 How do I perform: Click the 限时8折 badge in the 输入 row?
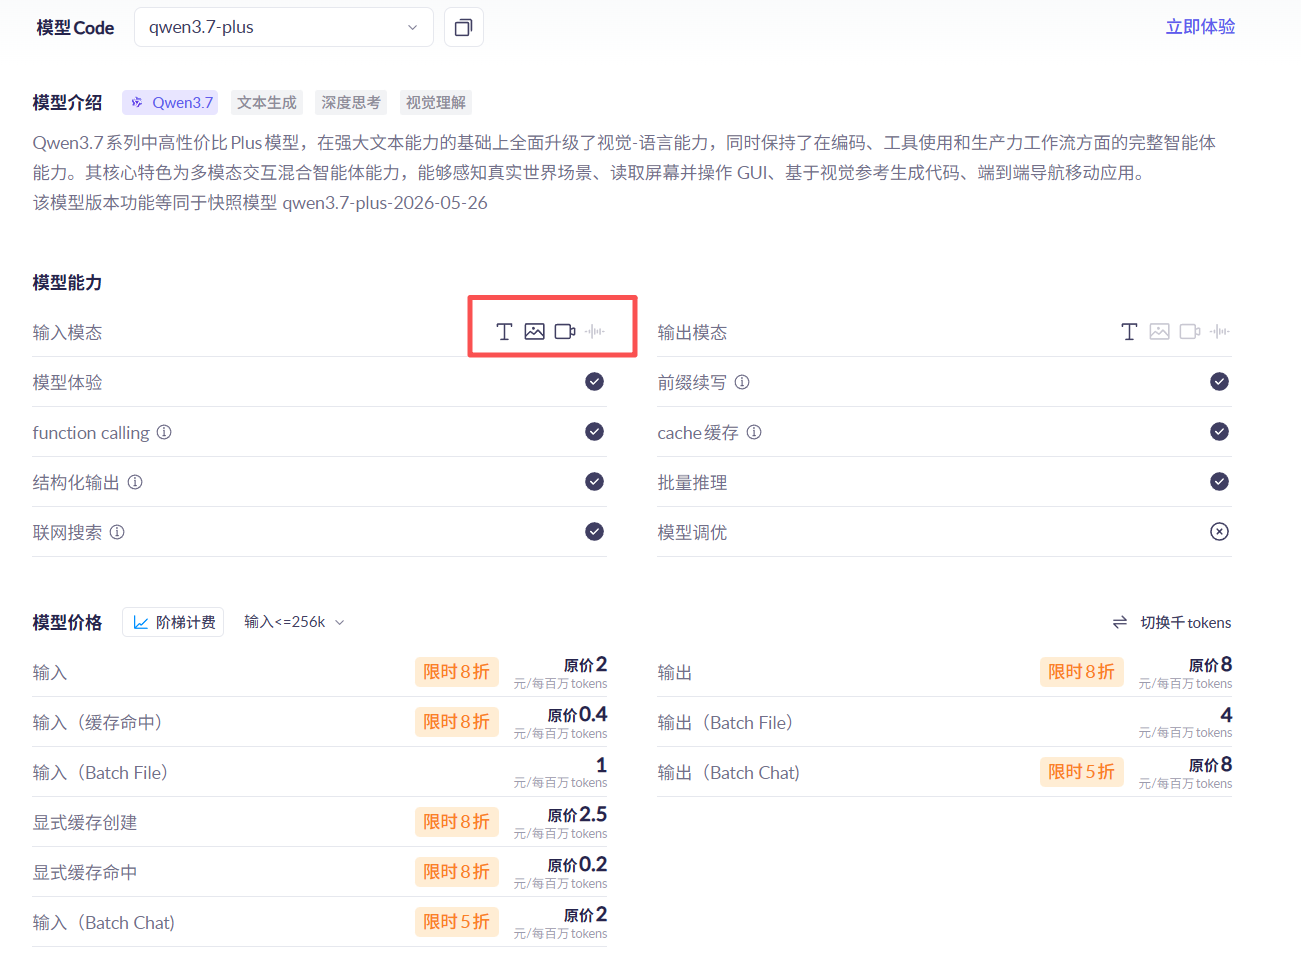click(457, 672)
